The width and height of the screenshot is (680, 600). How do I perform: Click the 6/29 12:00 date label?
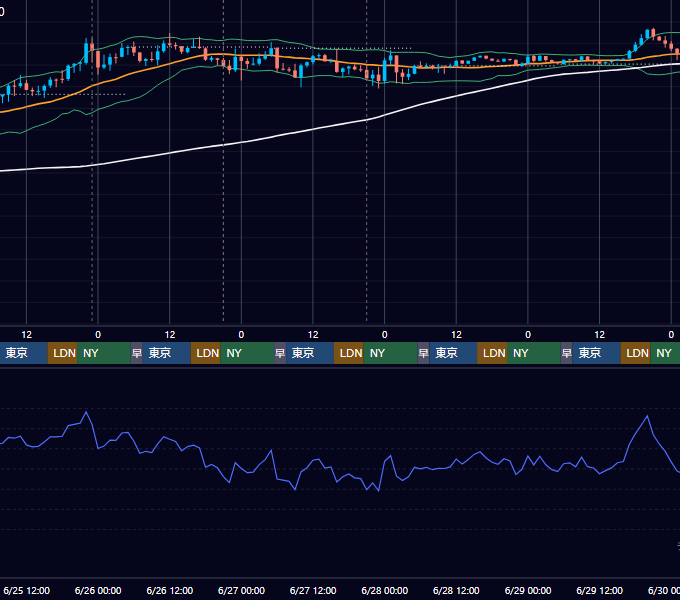coord(599,590)
